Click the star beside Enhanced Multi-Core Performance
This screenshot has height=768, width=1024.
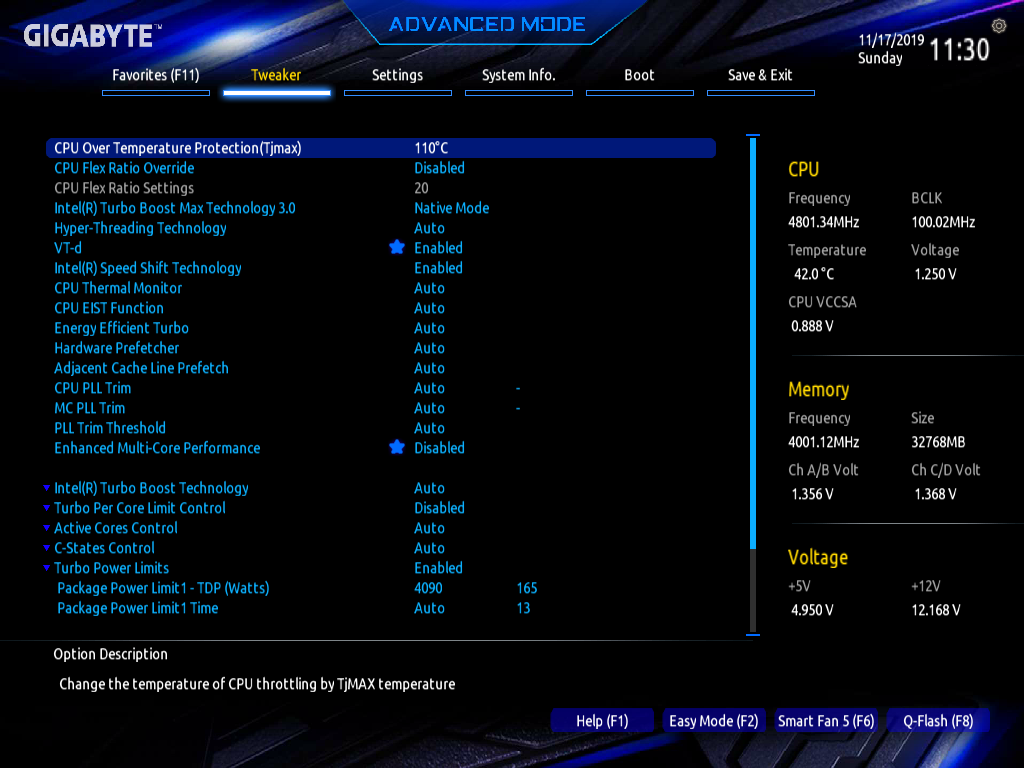(396, 447)
